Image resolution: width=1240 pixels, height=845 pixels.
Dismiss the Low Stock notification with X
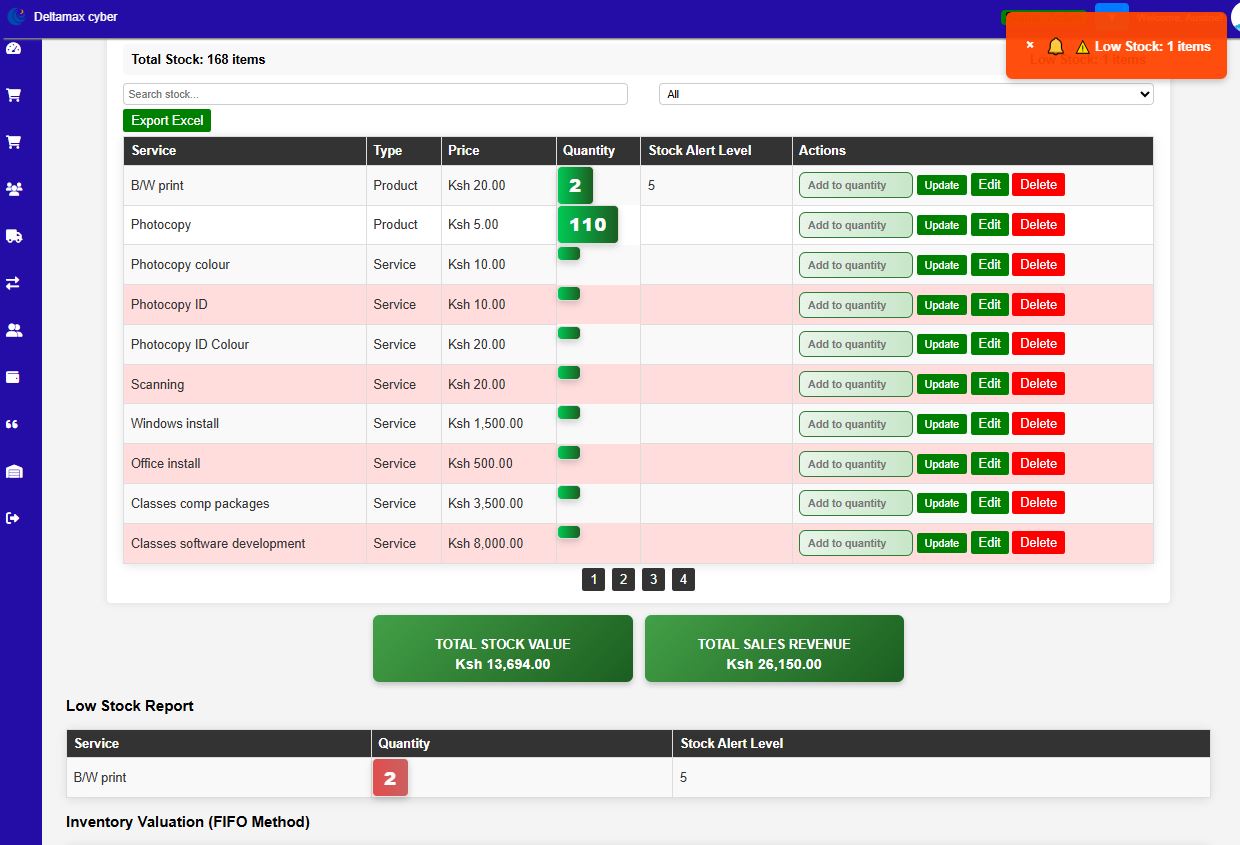point(1030,45)
